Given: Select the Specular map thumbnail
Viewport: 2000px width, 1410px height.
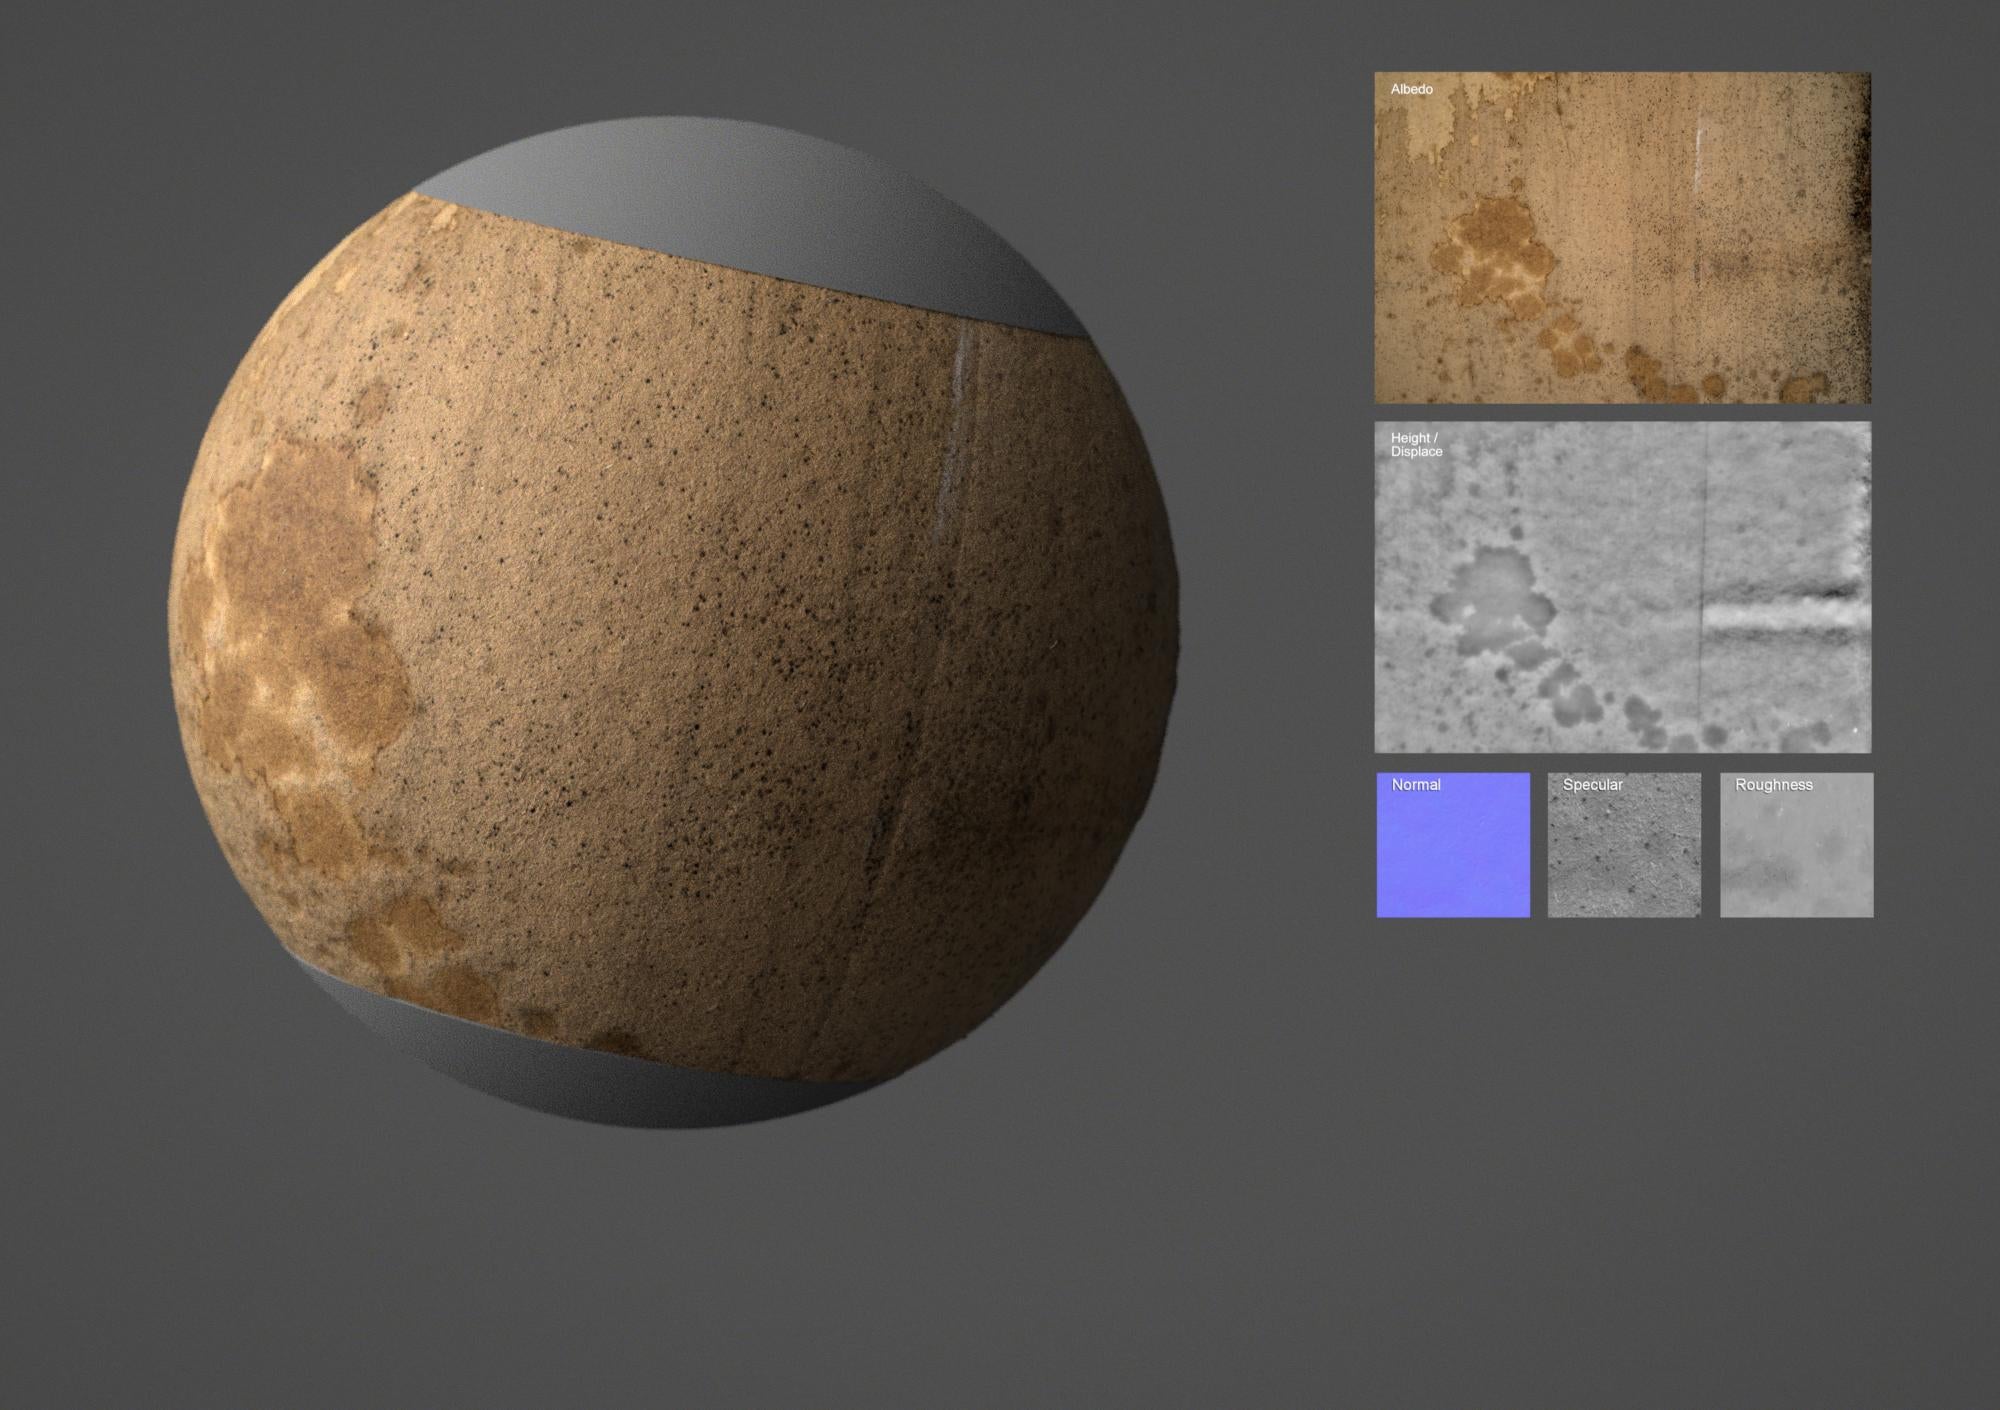Looking at the screenshot, I should pyautogui.click(x=1624, y=845).
